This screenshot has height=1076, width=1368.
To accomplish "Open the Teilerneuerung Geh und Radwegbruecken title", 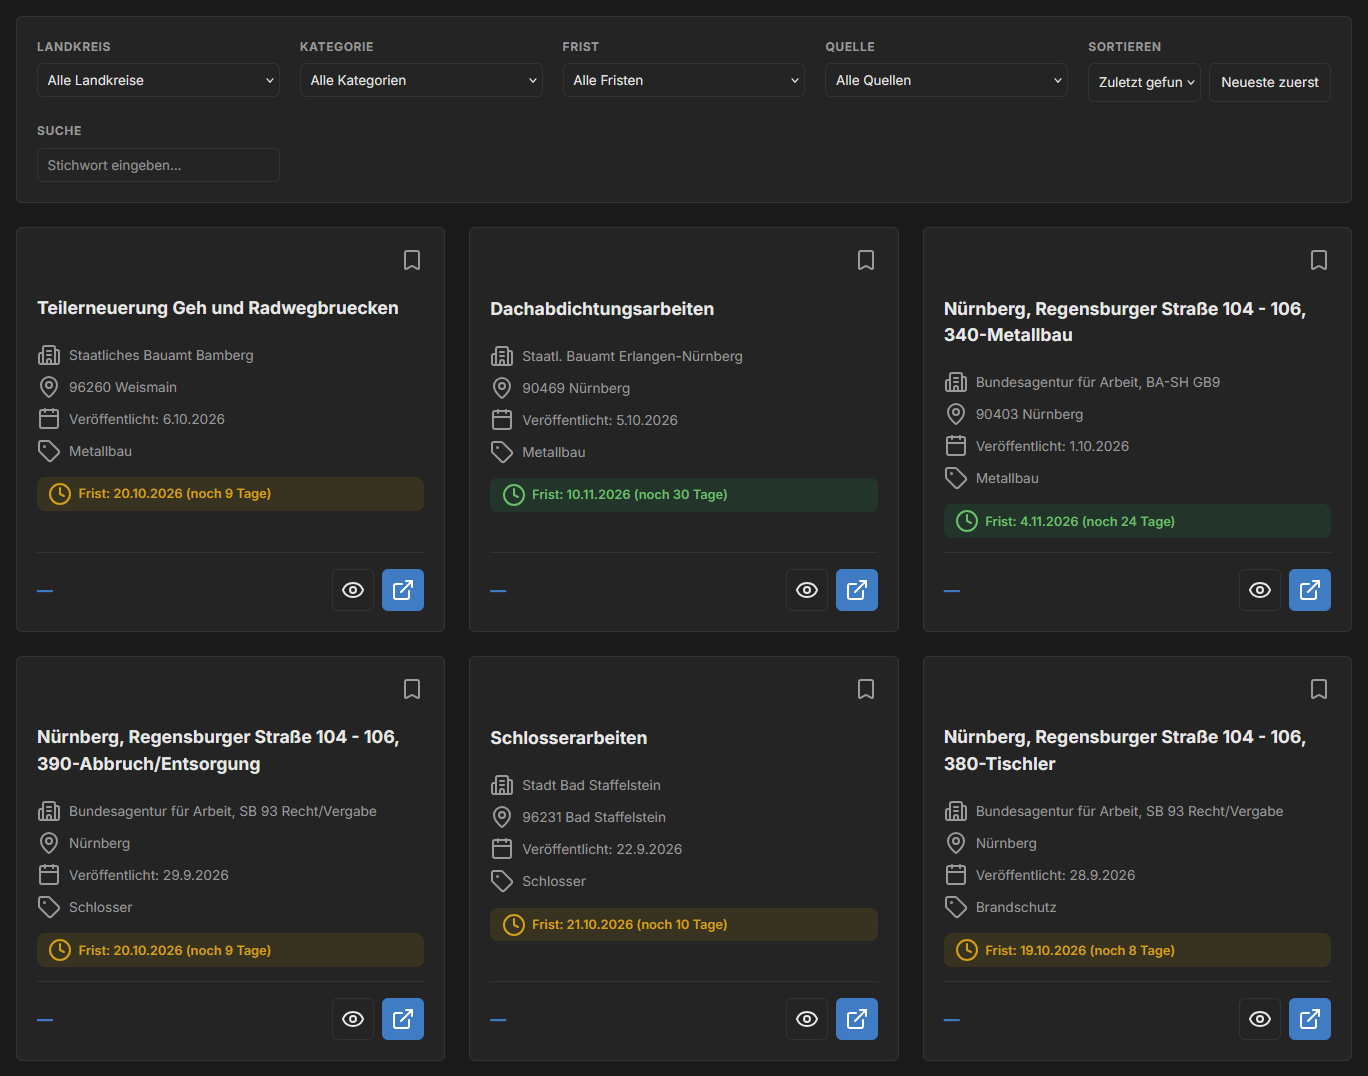I will pyautogui.click(x=218, y=308).
